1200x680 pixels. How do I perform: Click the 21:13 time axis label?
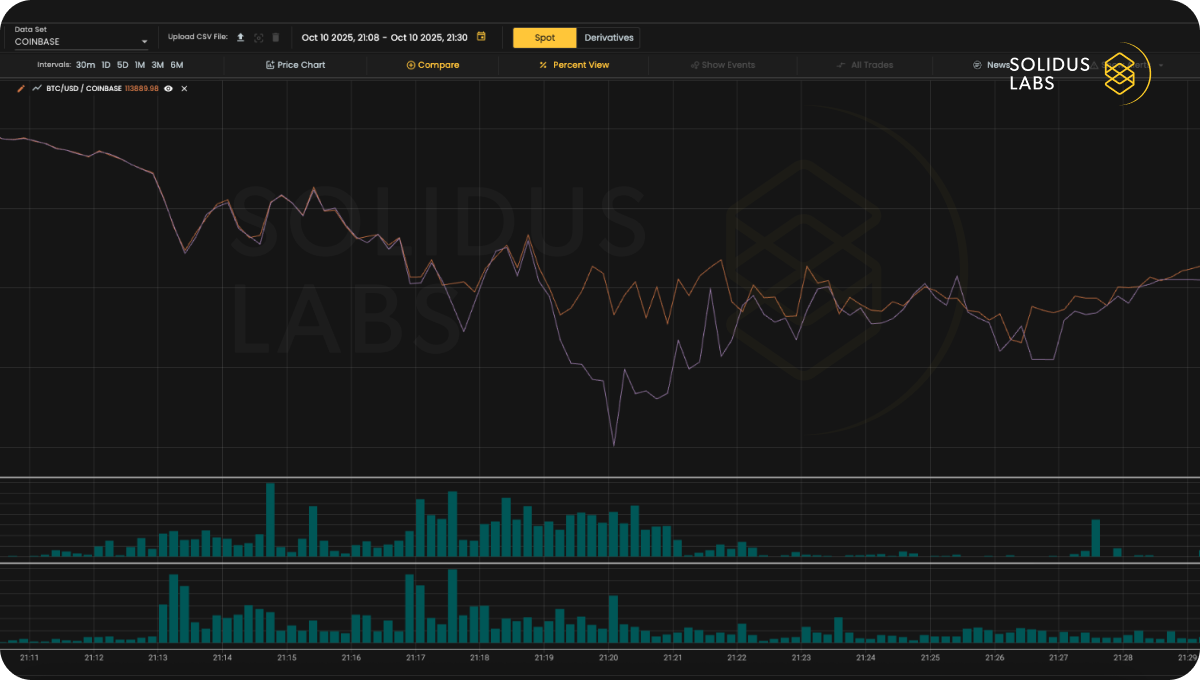tap(158, 658)
